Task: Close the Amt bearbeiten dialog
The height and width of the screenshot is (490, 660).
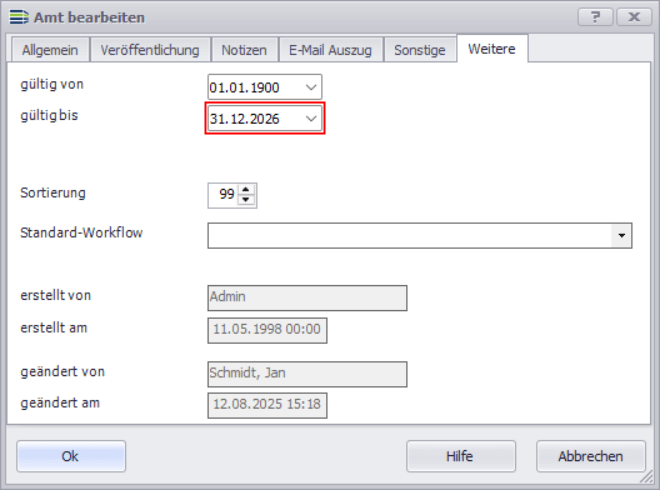Action: point(634,17)
